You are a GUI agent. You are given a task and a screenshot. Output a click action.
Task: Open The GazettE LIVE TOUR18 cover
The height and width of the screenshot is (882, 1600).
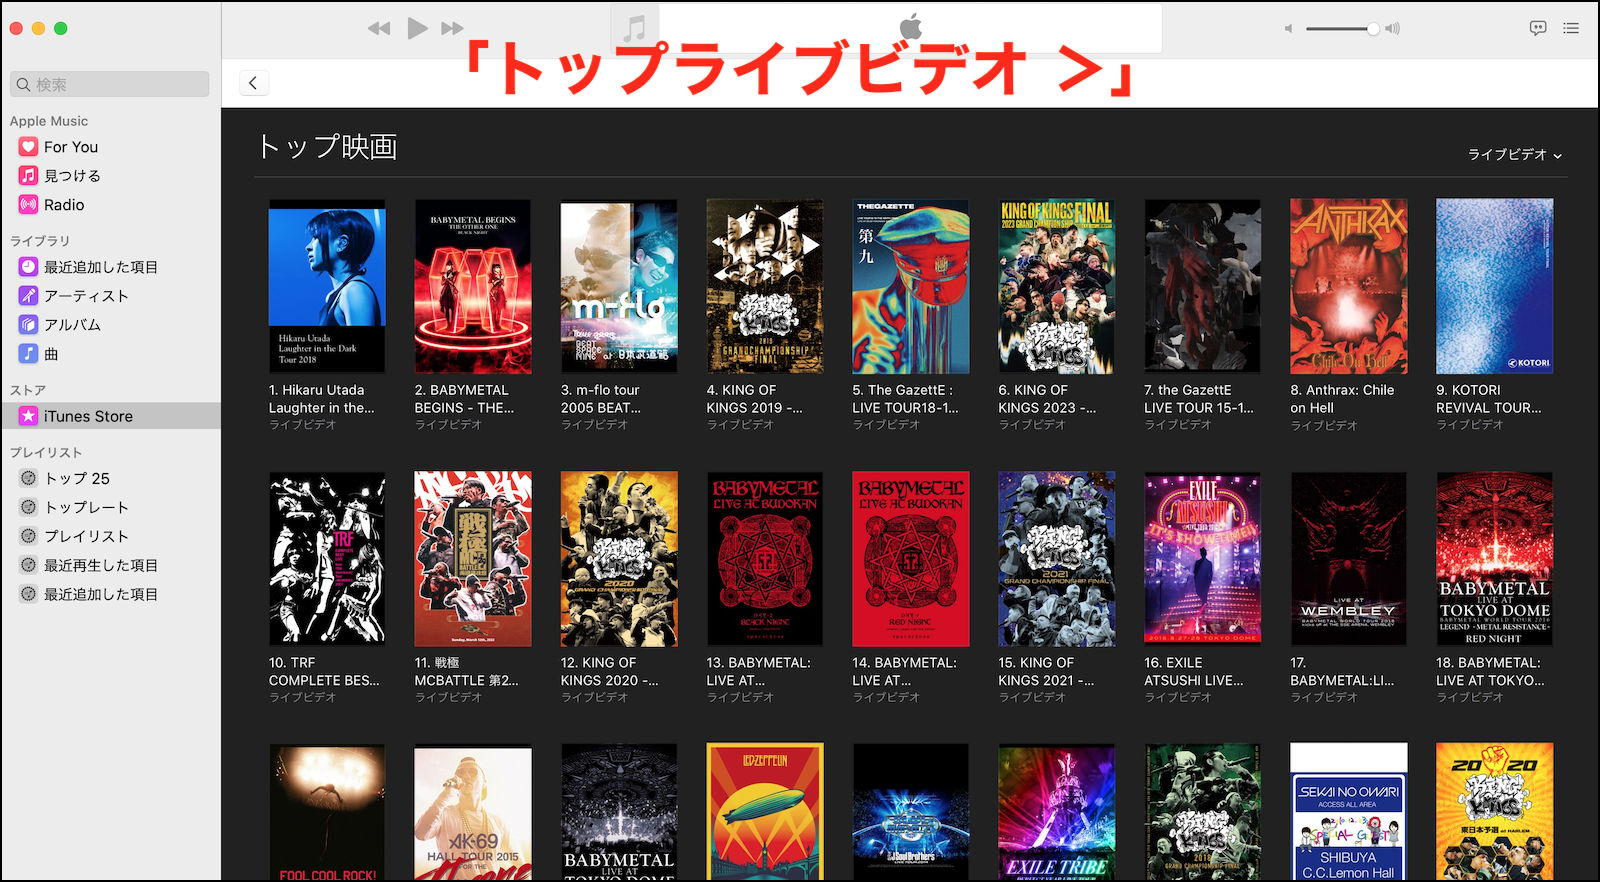(x=911, y=286)
